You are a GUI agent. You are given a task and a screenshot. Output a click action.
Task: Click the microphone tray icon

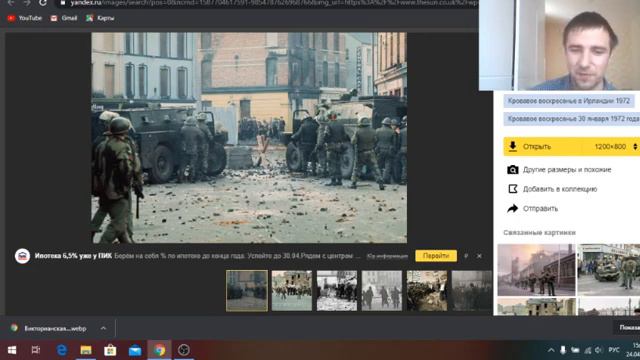click(x=563, y=350)
